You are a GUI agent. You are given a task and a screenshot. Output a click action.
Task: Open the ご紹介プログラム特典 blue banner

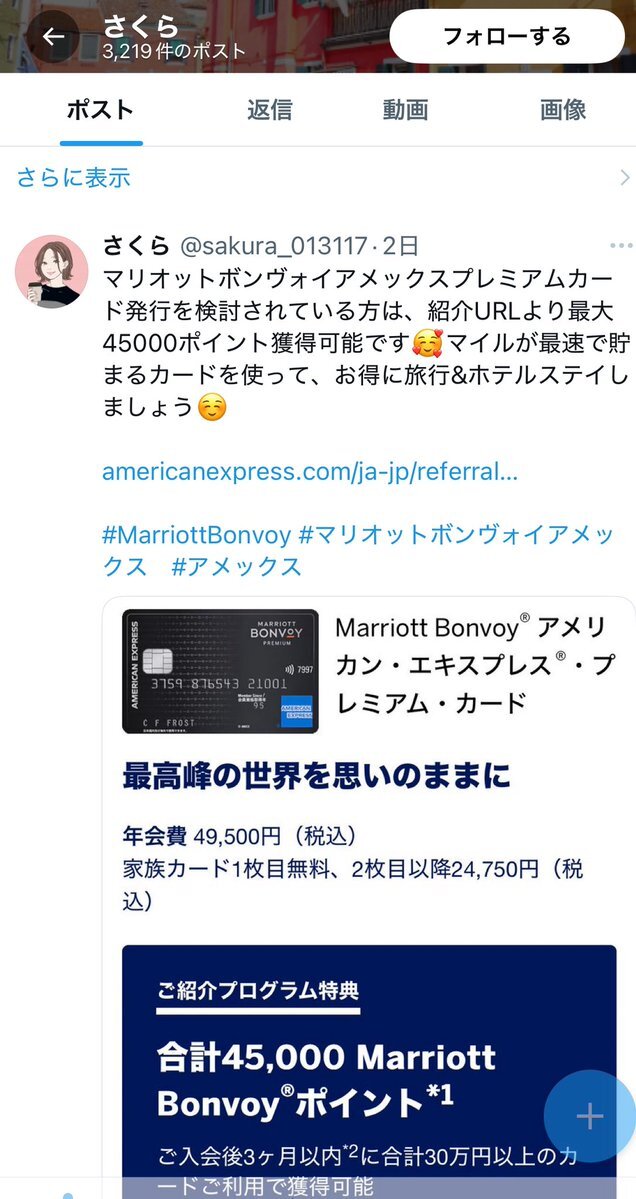(x=369, y=1072)
